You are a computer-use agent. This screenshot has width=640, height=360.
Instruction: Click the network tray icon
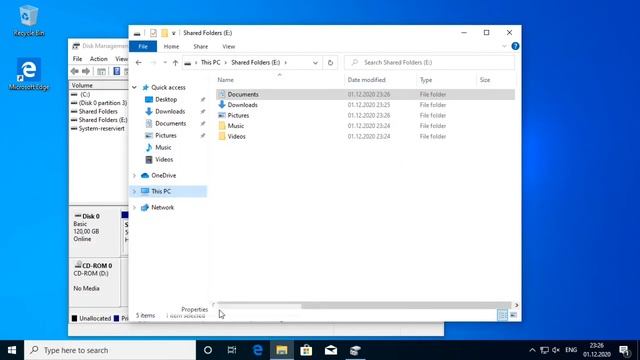pyautogui.click(x=544, y=350)
